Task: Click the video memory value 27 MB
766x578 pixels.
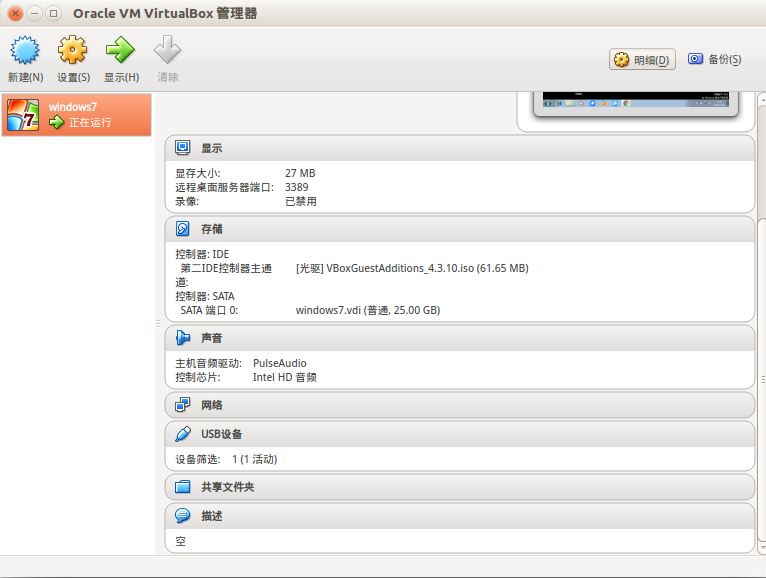Action: tap(300, 173)
